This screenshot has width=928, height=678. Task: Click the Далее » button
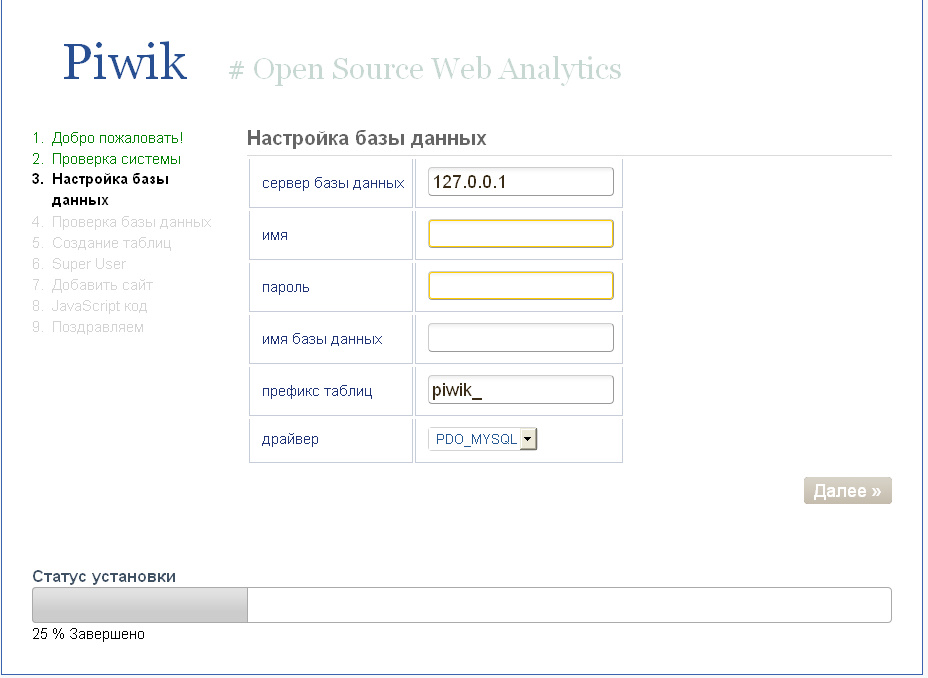[848, 490]
